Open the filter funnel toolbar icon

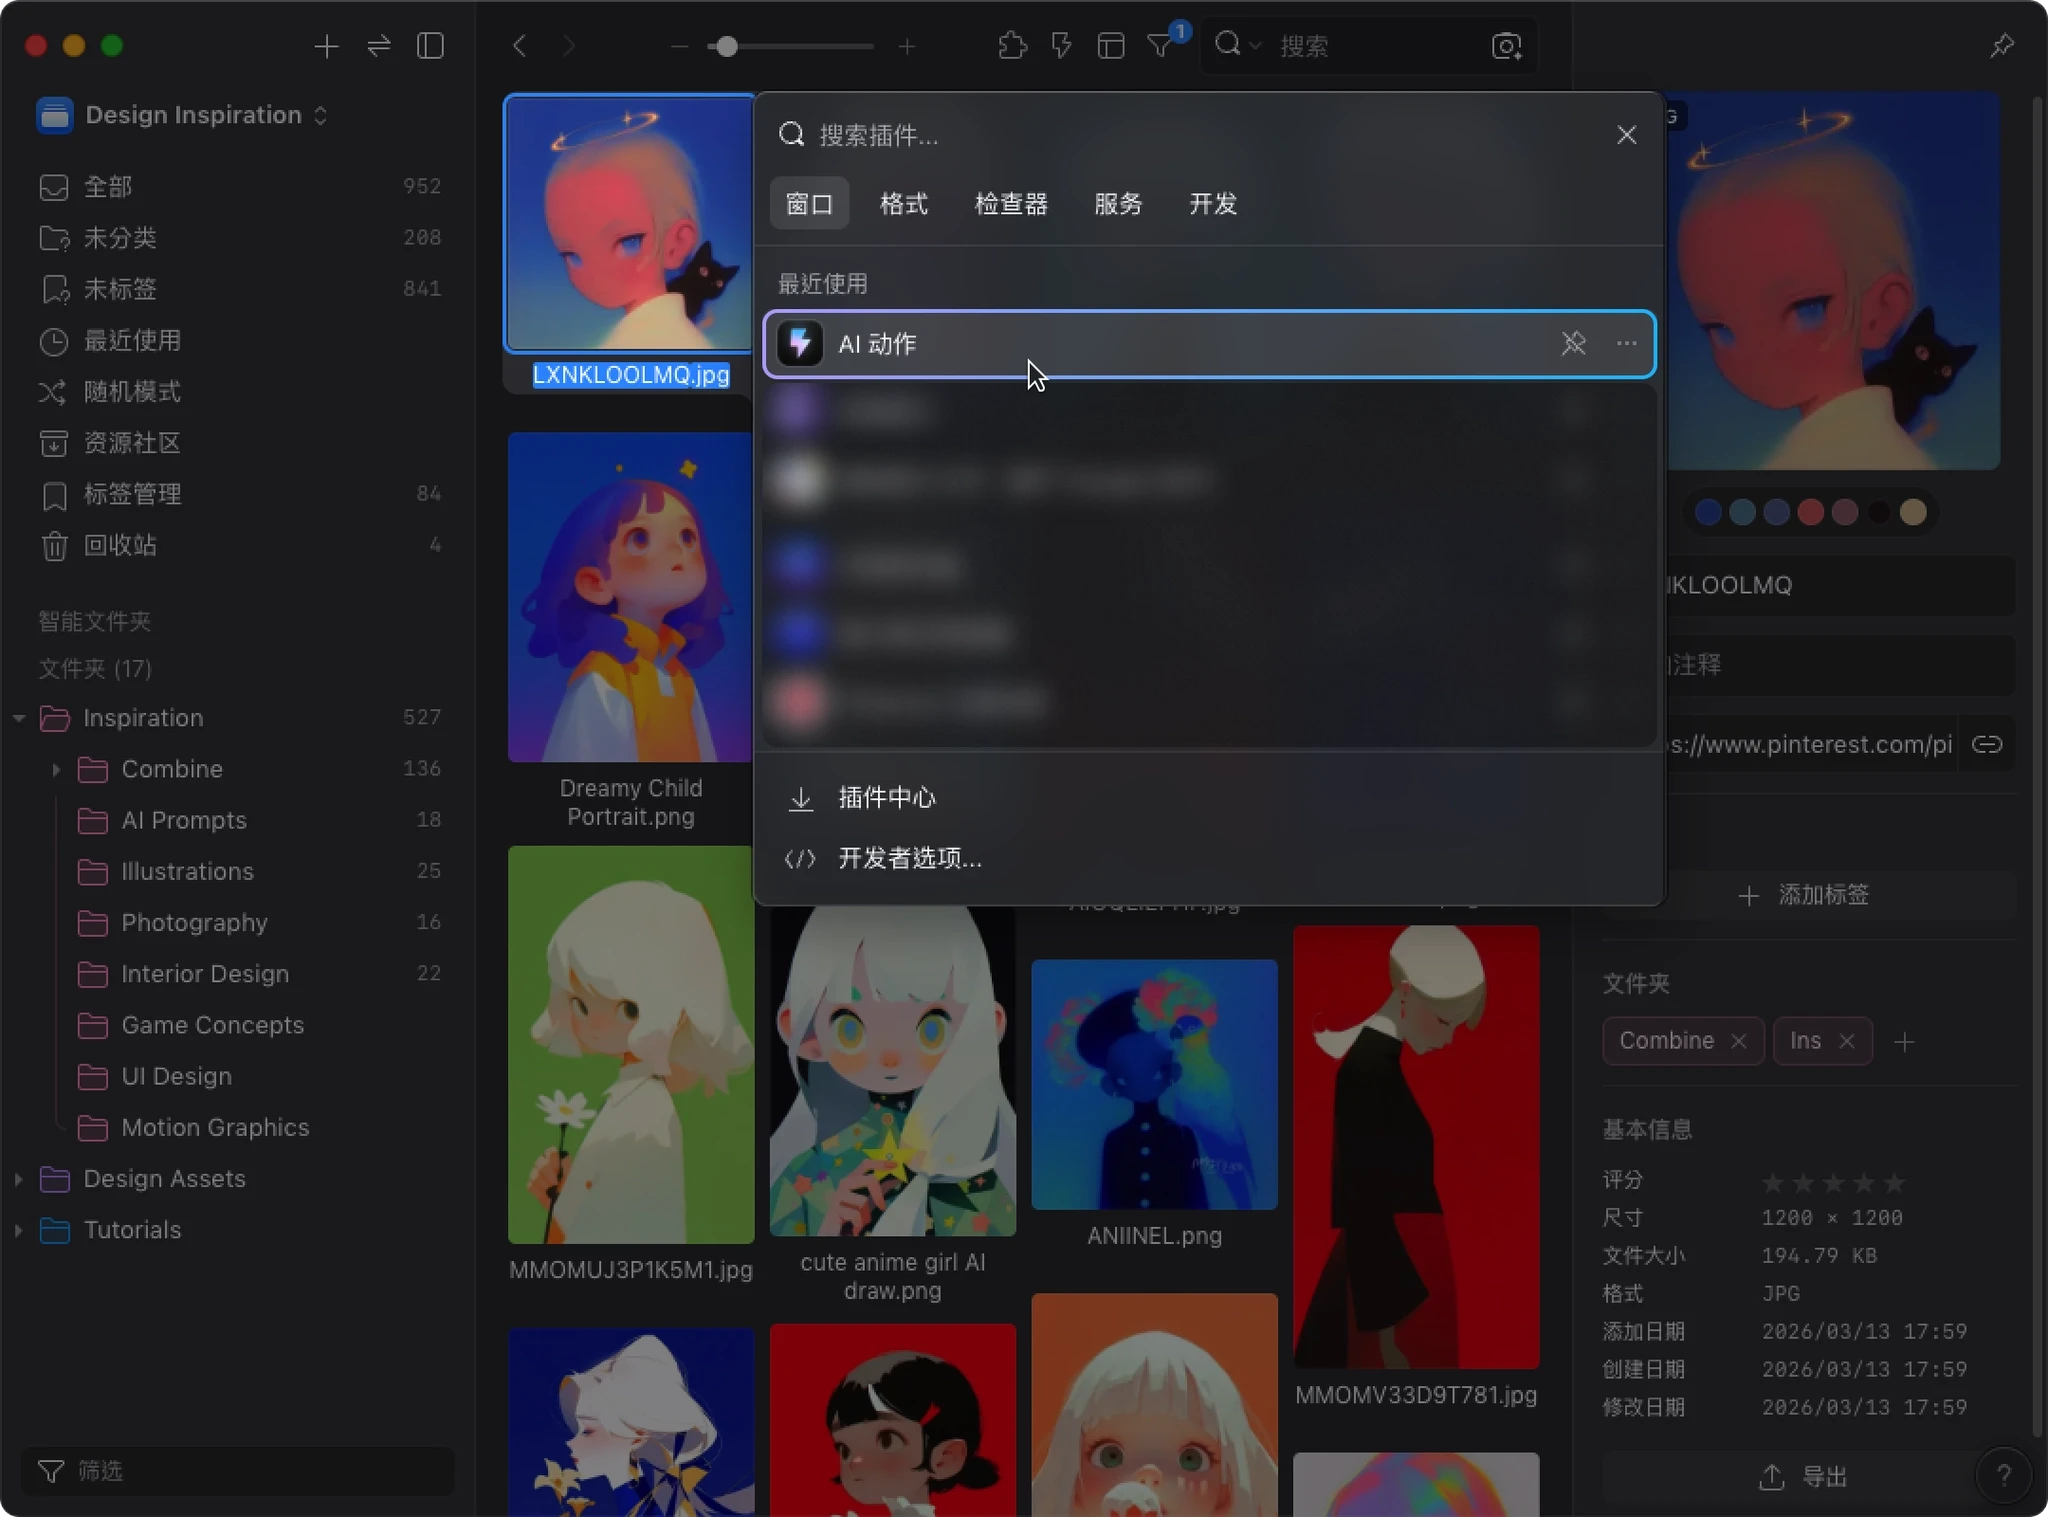pos(1160,46)
